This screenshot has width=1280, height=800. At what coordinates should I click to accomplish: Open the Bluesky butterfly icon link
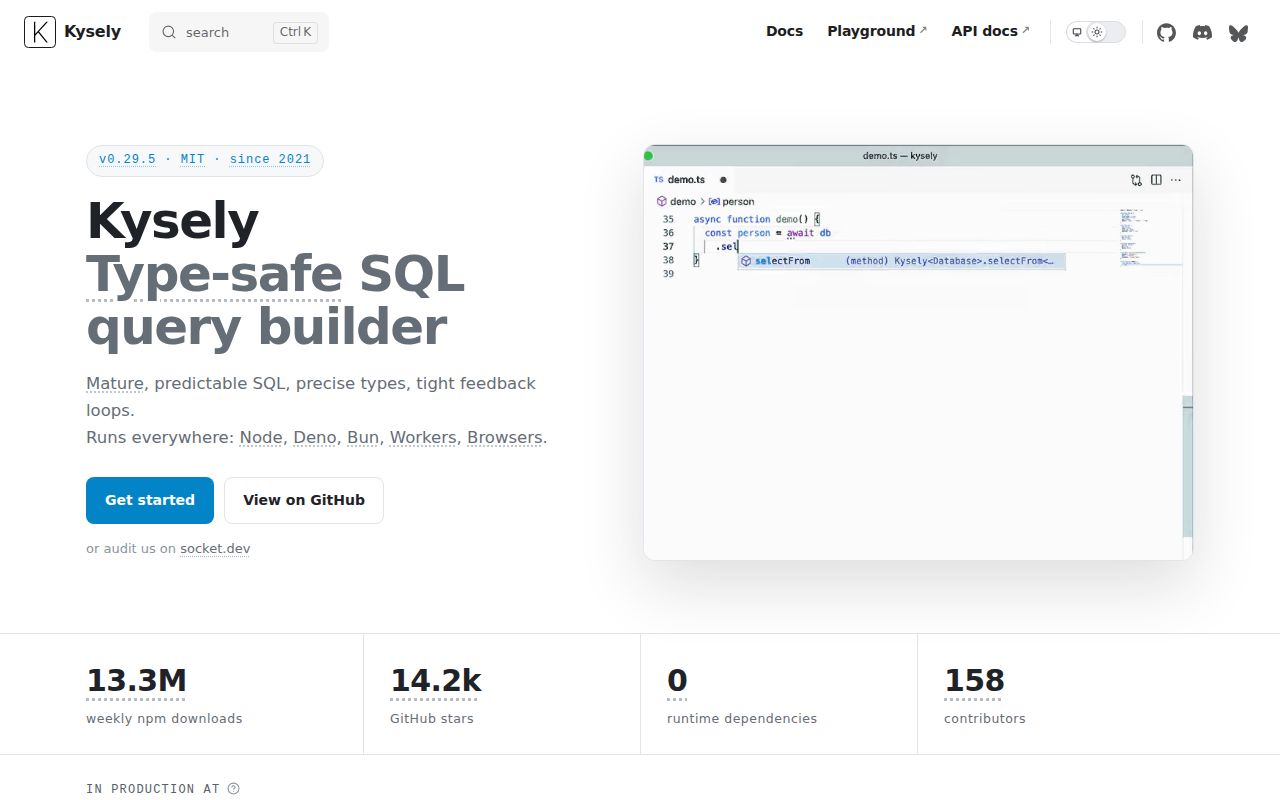point(1238,32)
